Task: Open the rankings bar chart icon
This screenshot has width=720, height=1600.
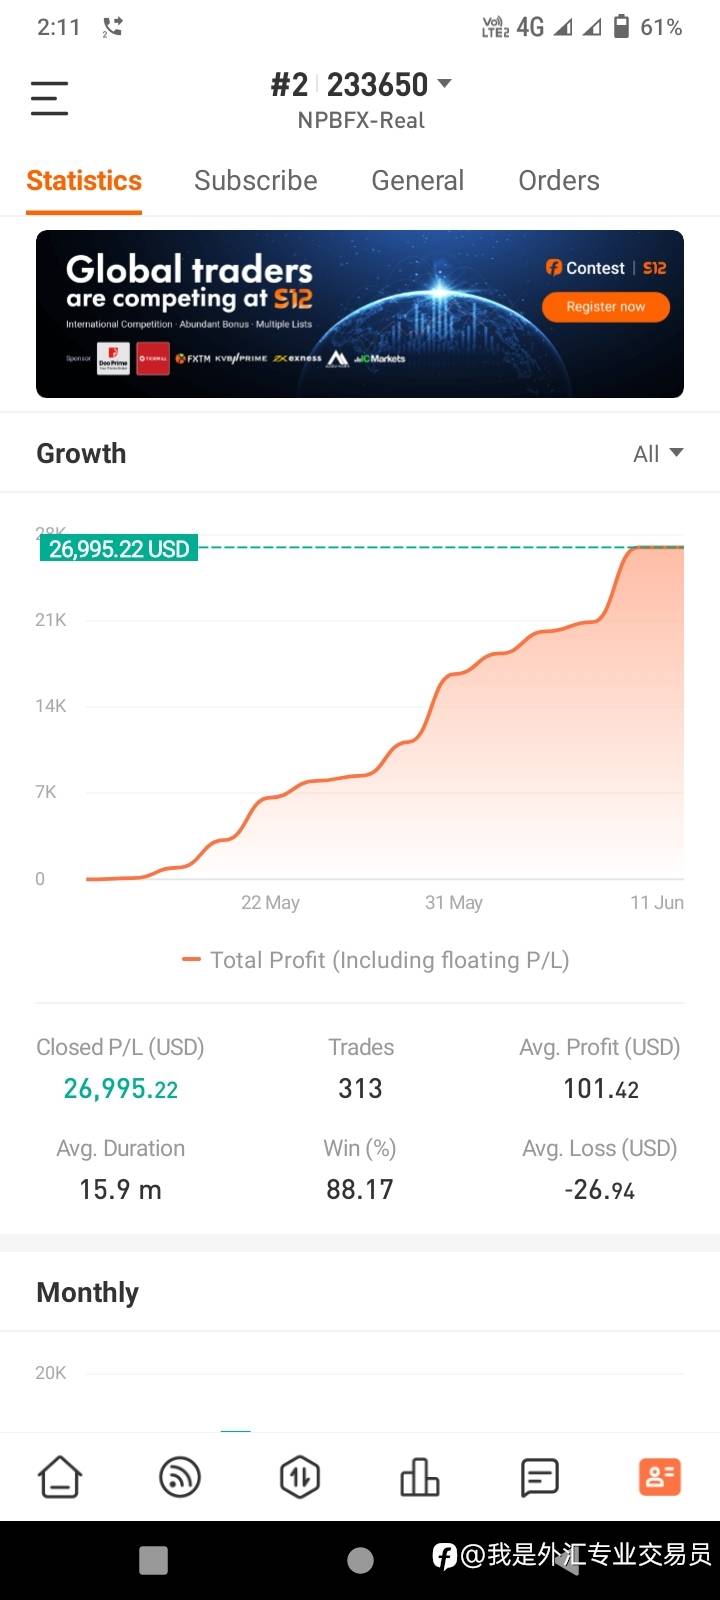Action: (420, 1476)
